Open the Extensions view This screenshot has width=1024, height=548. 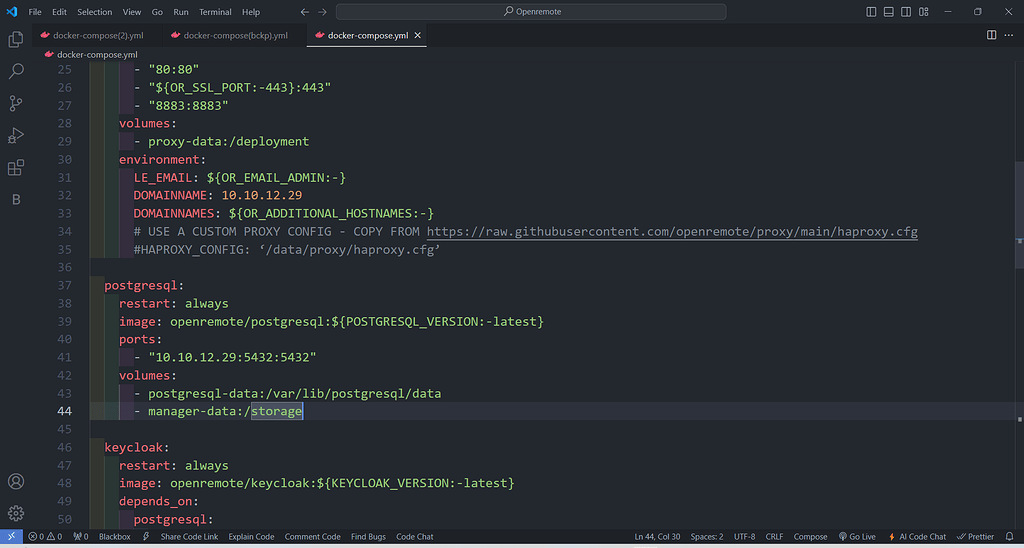click(16, 168)
